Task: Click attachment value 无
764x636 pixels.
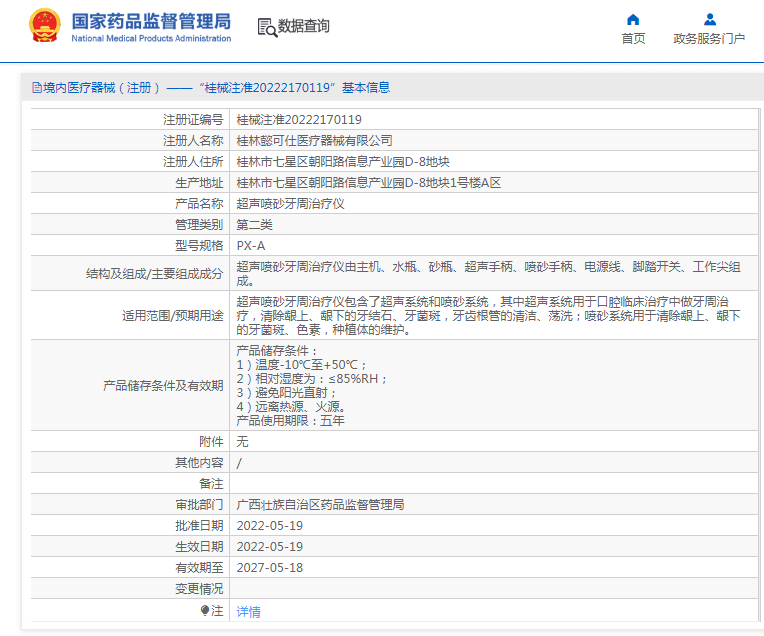Action: coord(242,442)
